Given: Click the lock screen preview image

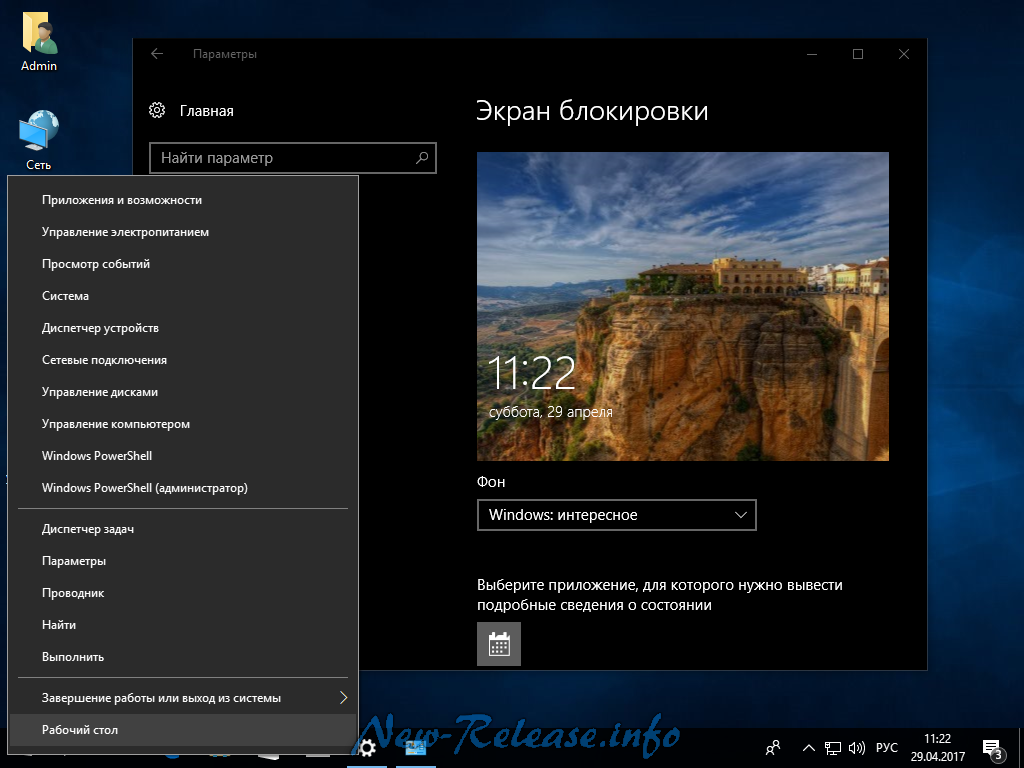Looking at the screenshot, I should (x=682, y=306).
